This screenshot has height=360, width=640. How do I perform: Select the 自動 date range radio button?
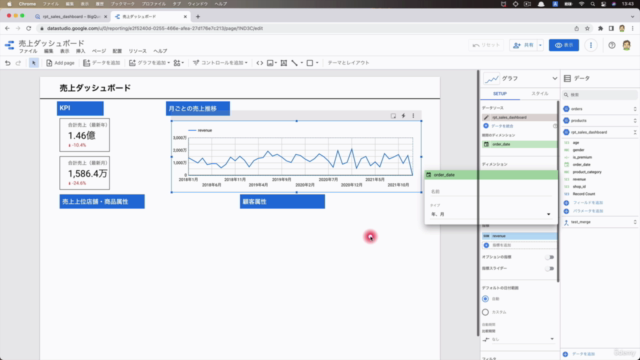click(485, 299)
